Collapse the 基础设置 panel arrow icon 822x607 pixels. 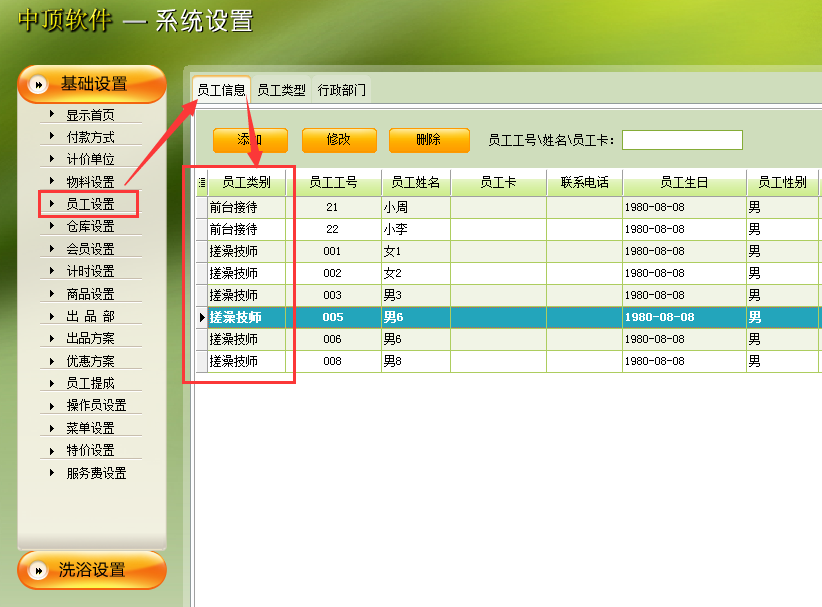click(38, 84)
